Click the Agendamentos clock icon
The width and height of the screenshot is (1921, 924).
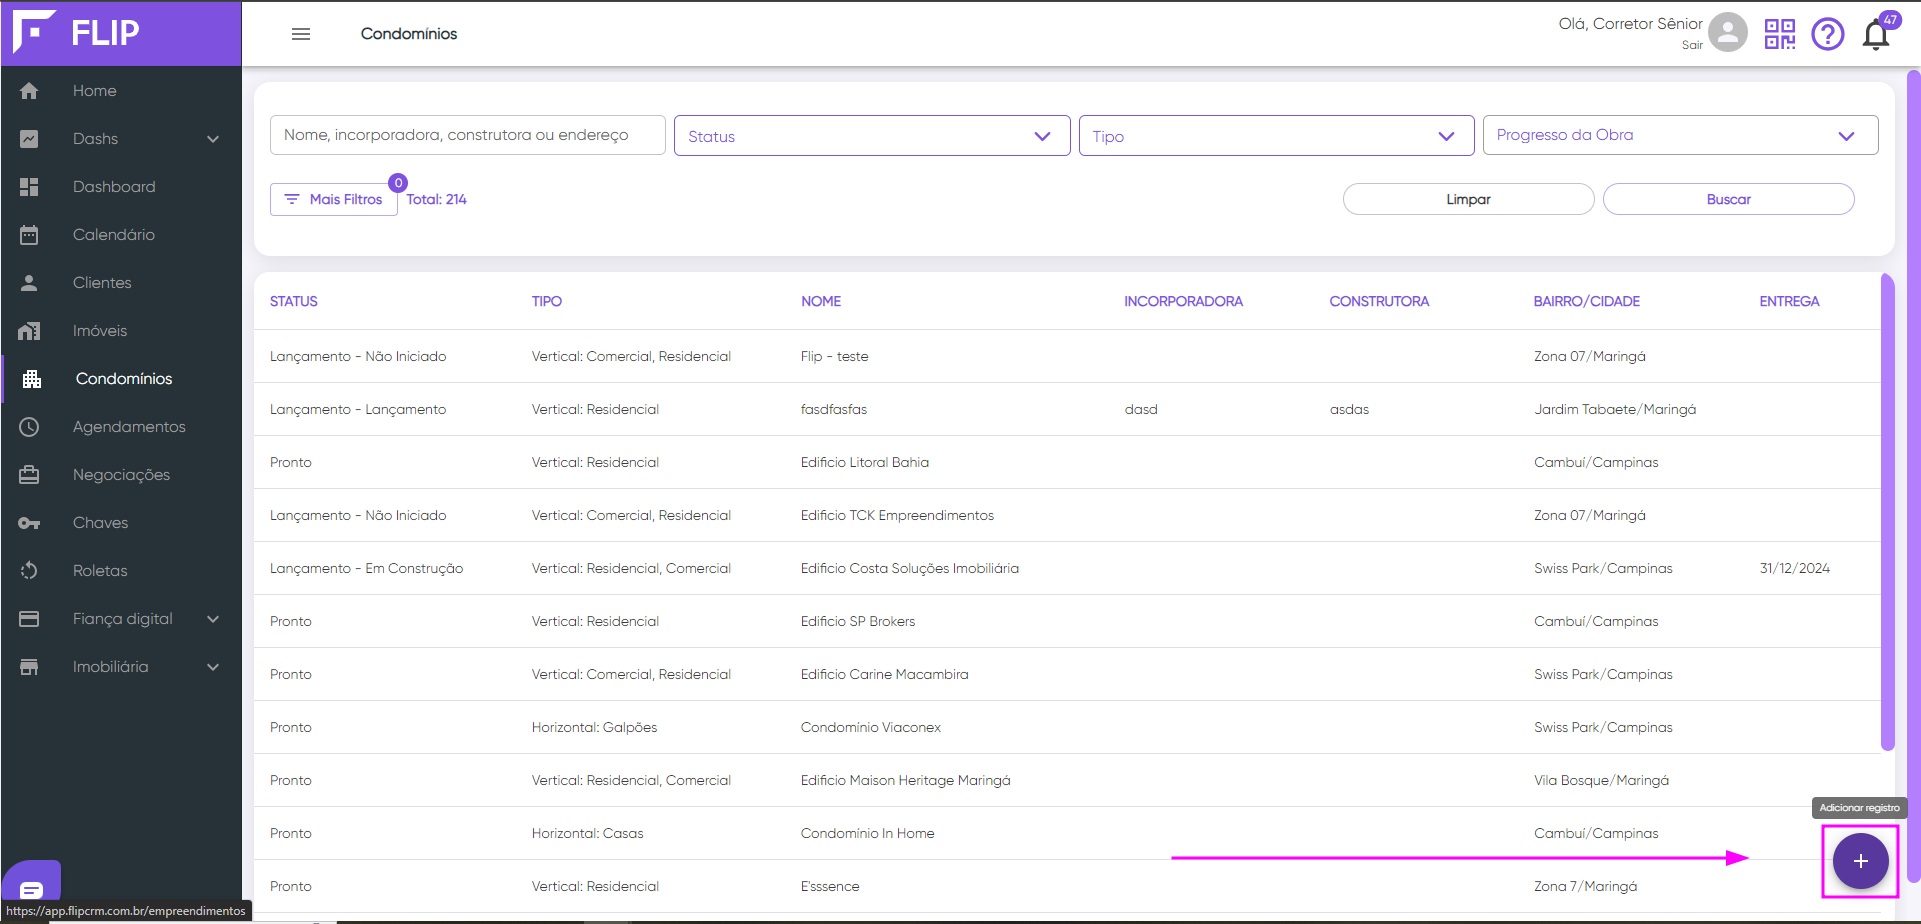[29, 427]
